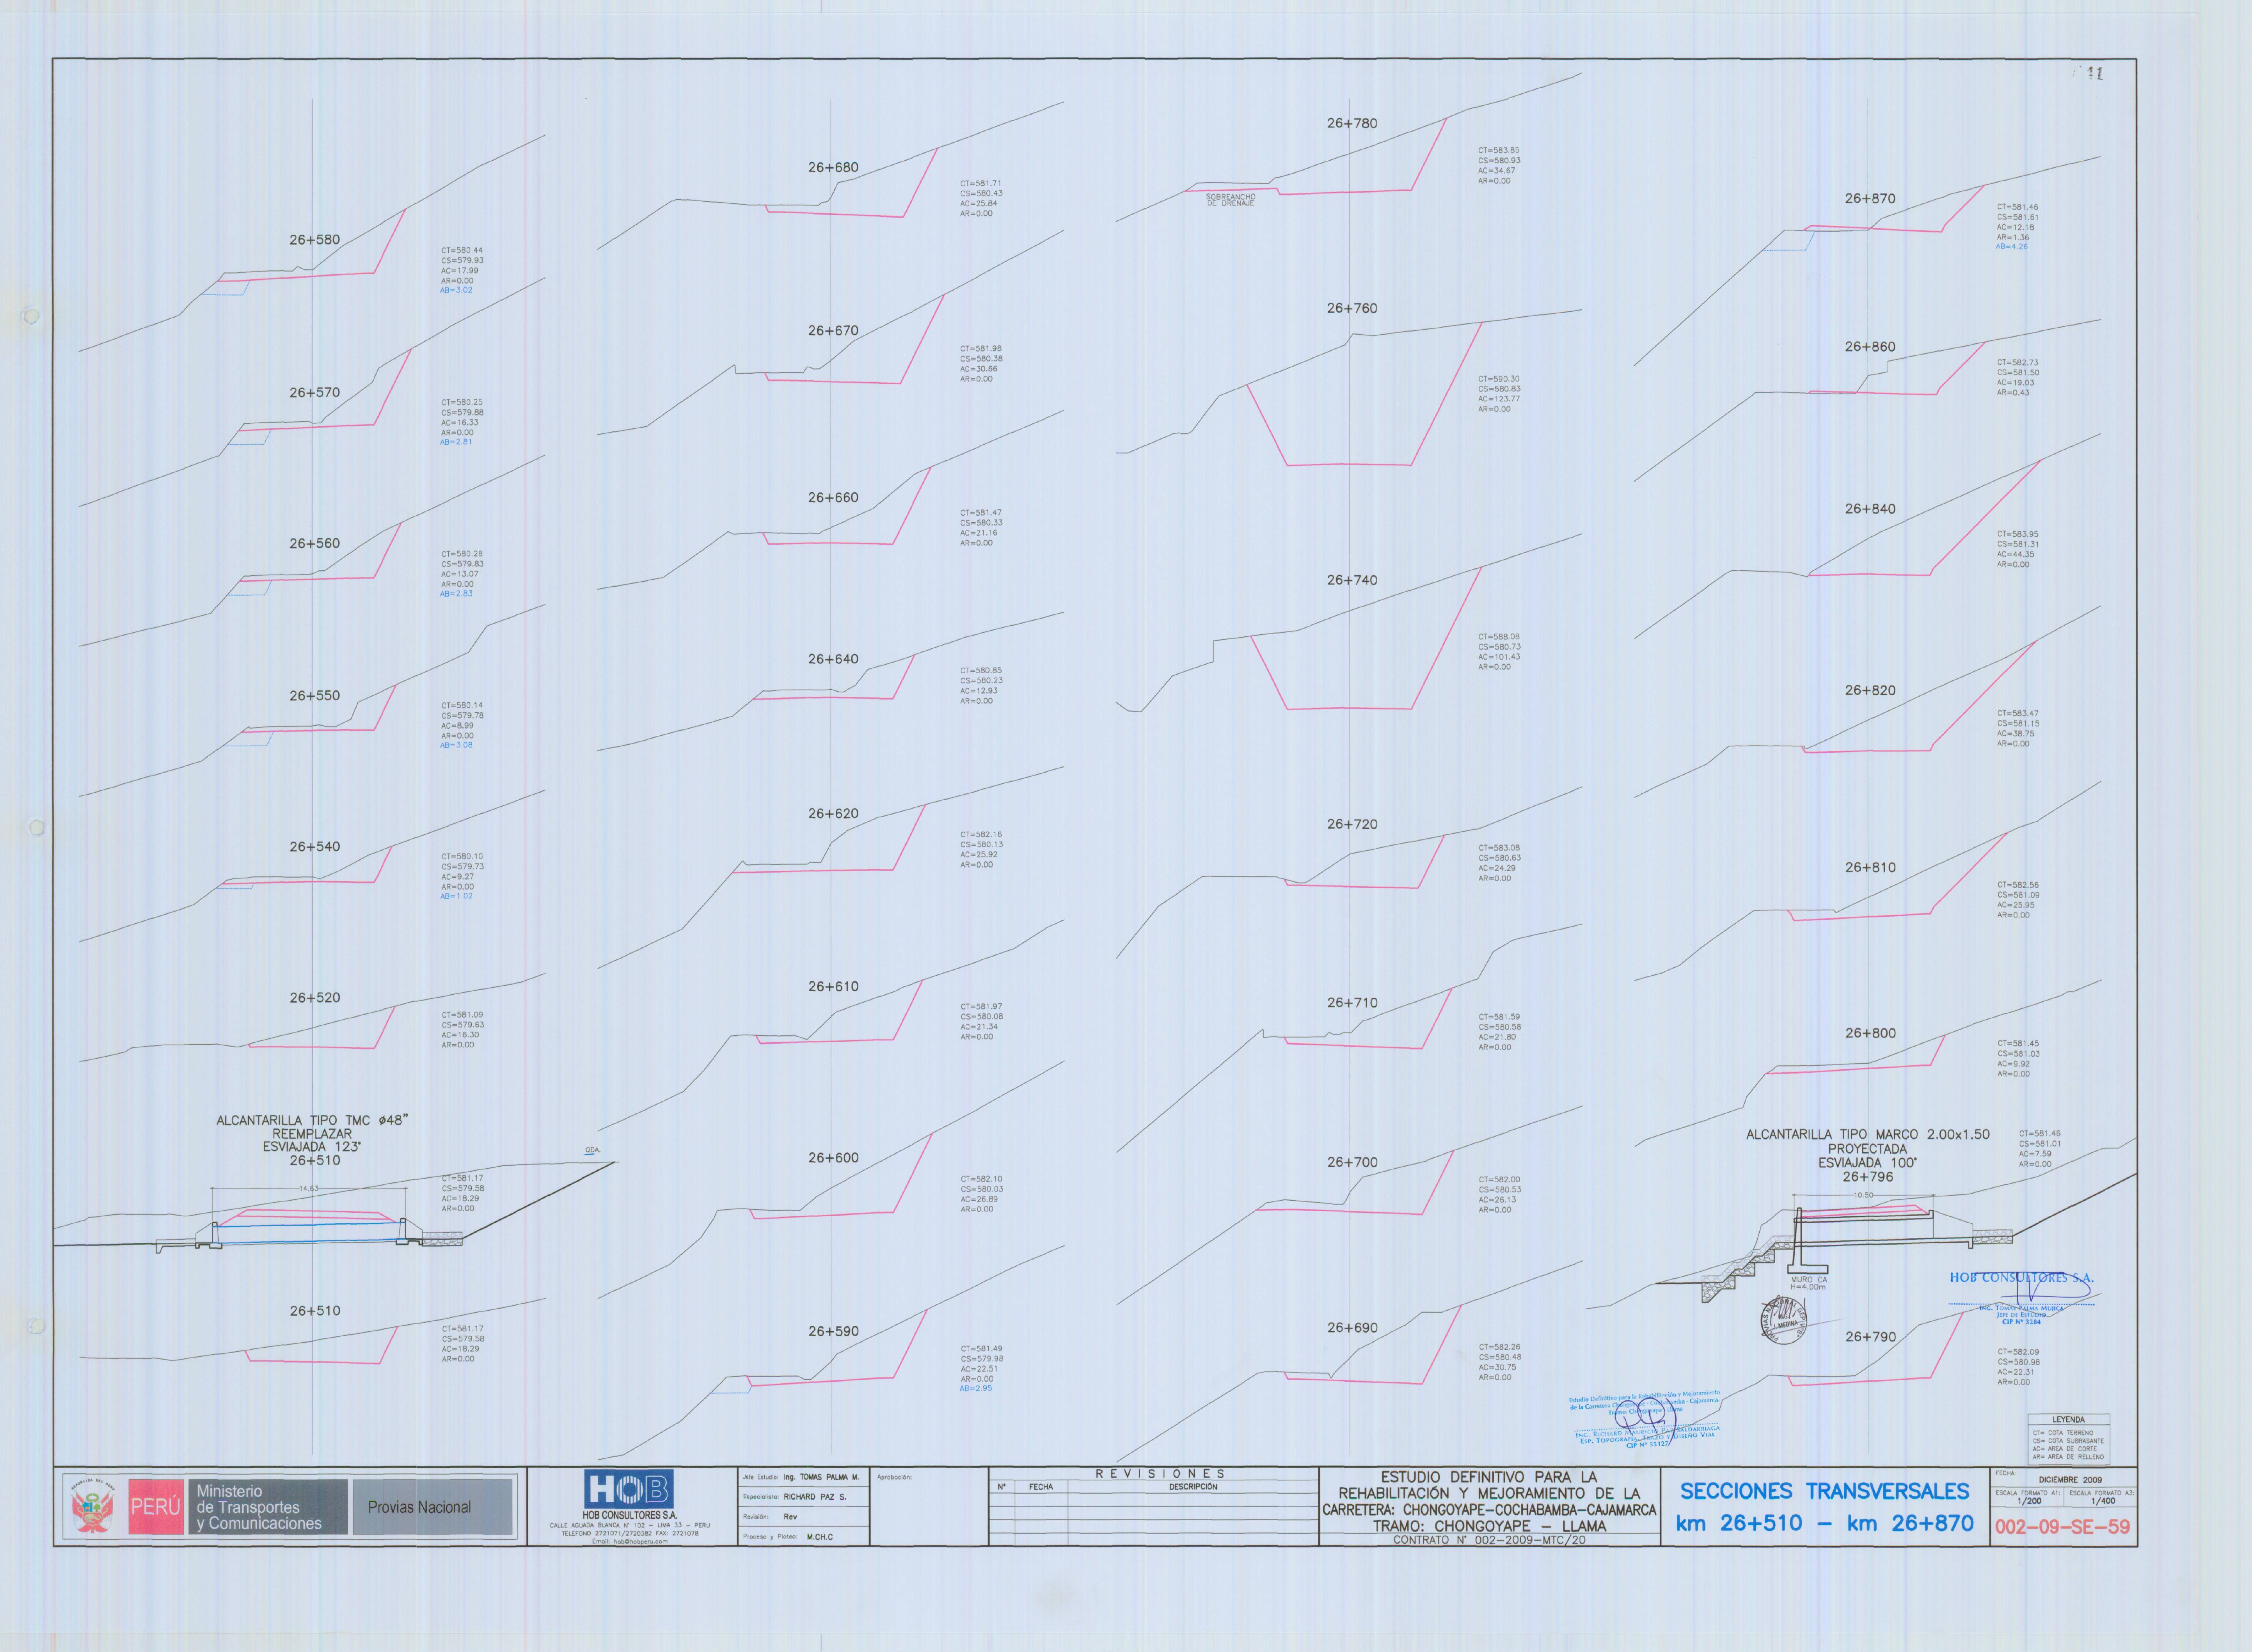
Task: Click the SOBREANCHO DE DRENAJE note
Action: [1230, 200]
